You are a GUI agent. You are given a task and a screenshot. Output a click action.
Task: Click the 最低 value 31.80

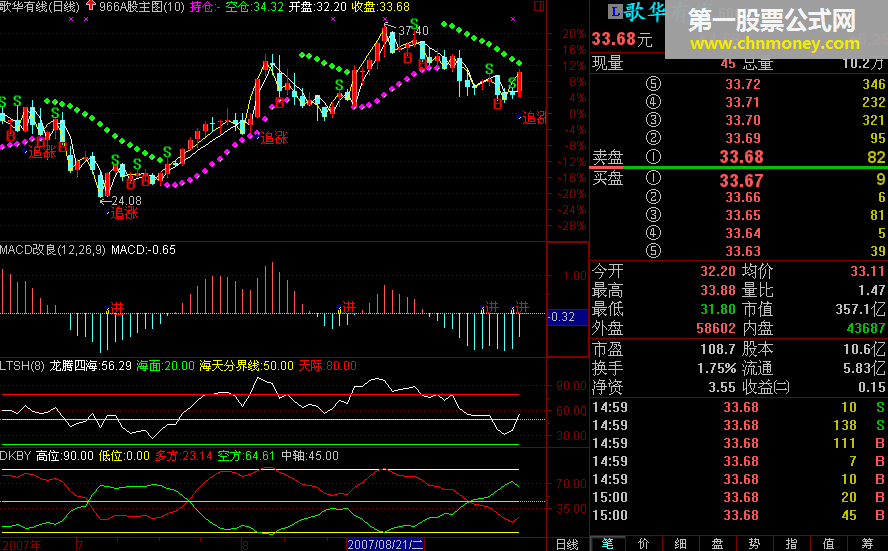pos(718,309)
